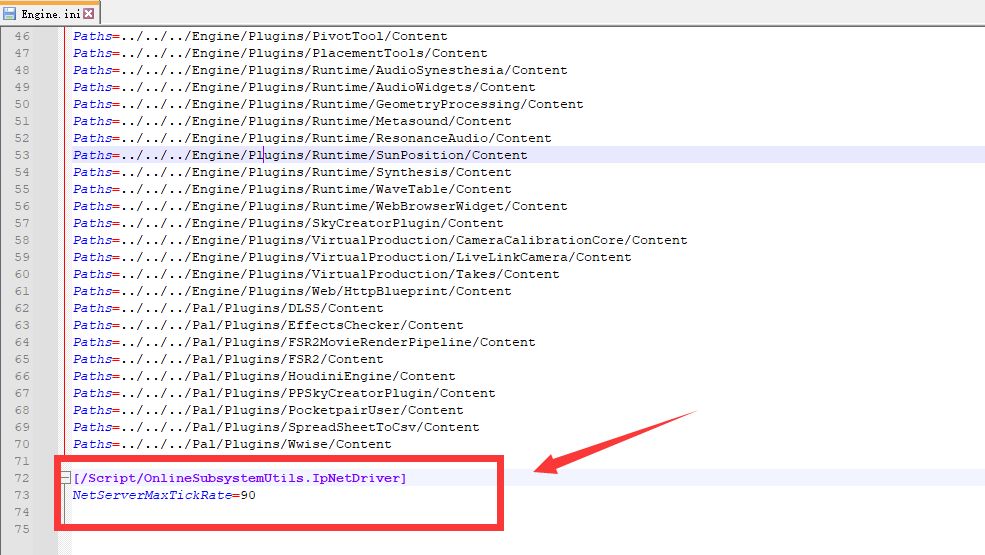Click the SkyCreatorPlugin/Content path under Engine

(x=288, y=223)
